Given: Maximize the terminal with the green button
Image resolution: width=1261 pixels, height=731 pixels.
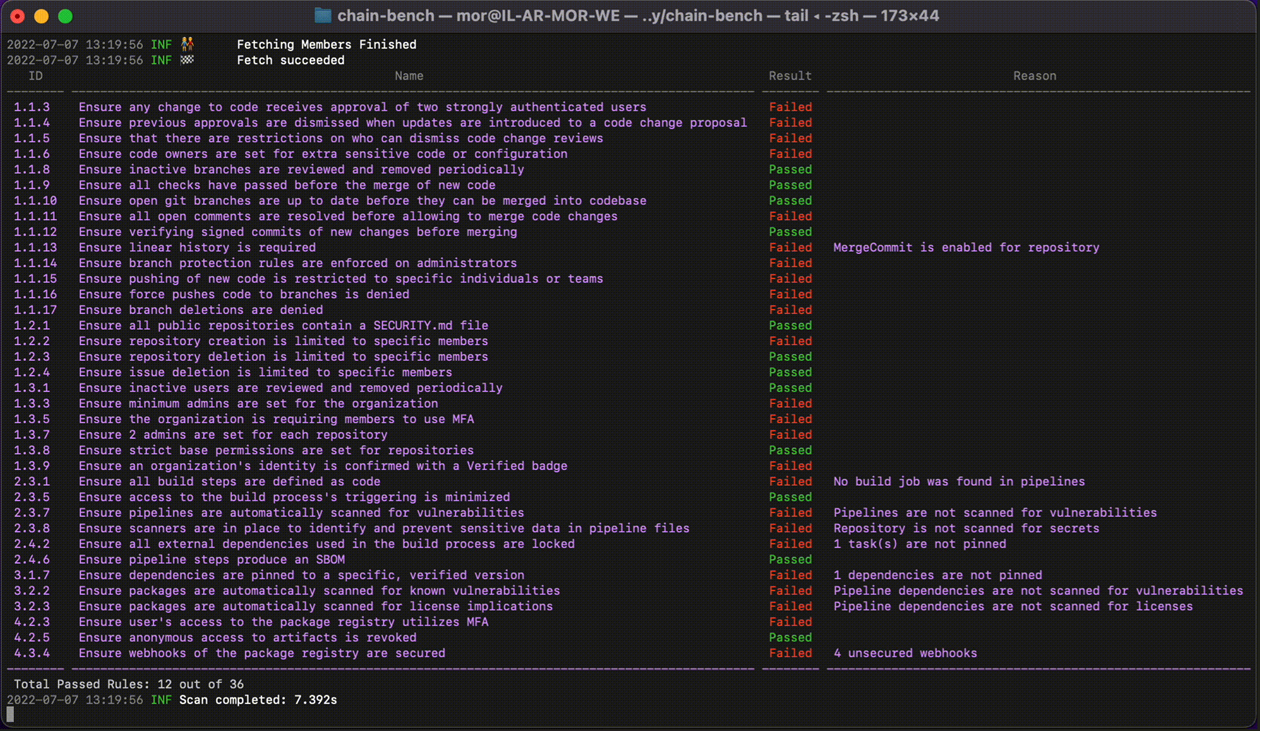Looking at the screenshot, I should [x=65, y=16].
